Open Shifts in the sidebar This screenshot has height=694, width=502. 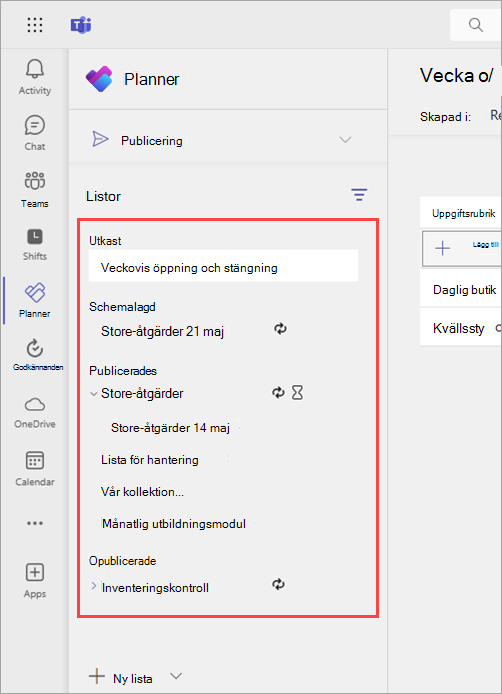(35, 245)
